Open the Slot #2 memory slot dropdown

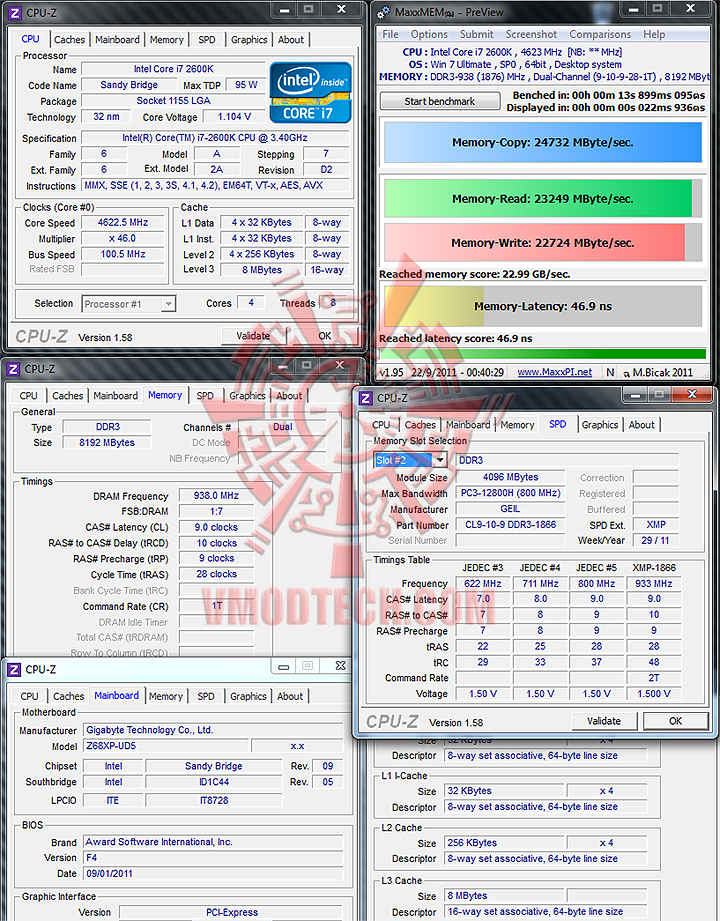pyautogui.click(x=411, y=460)
